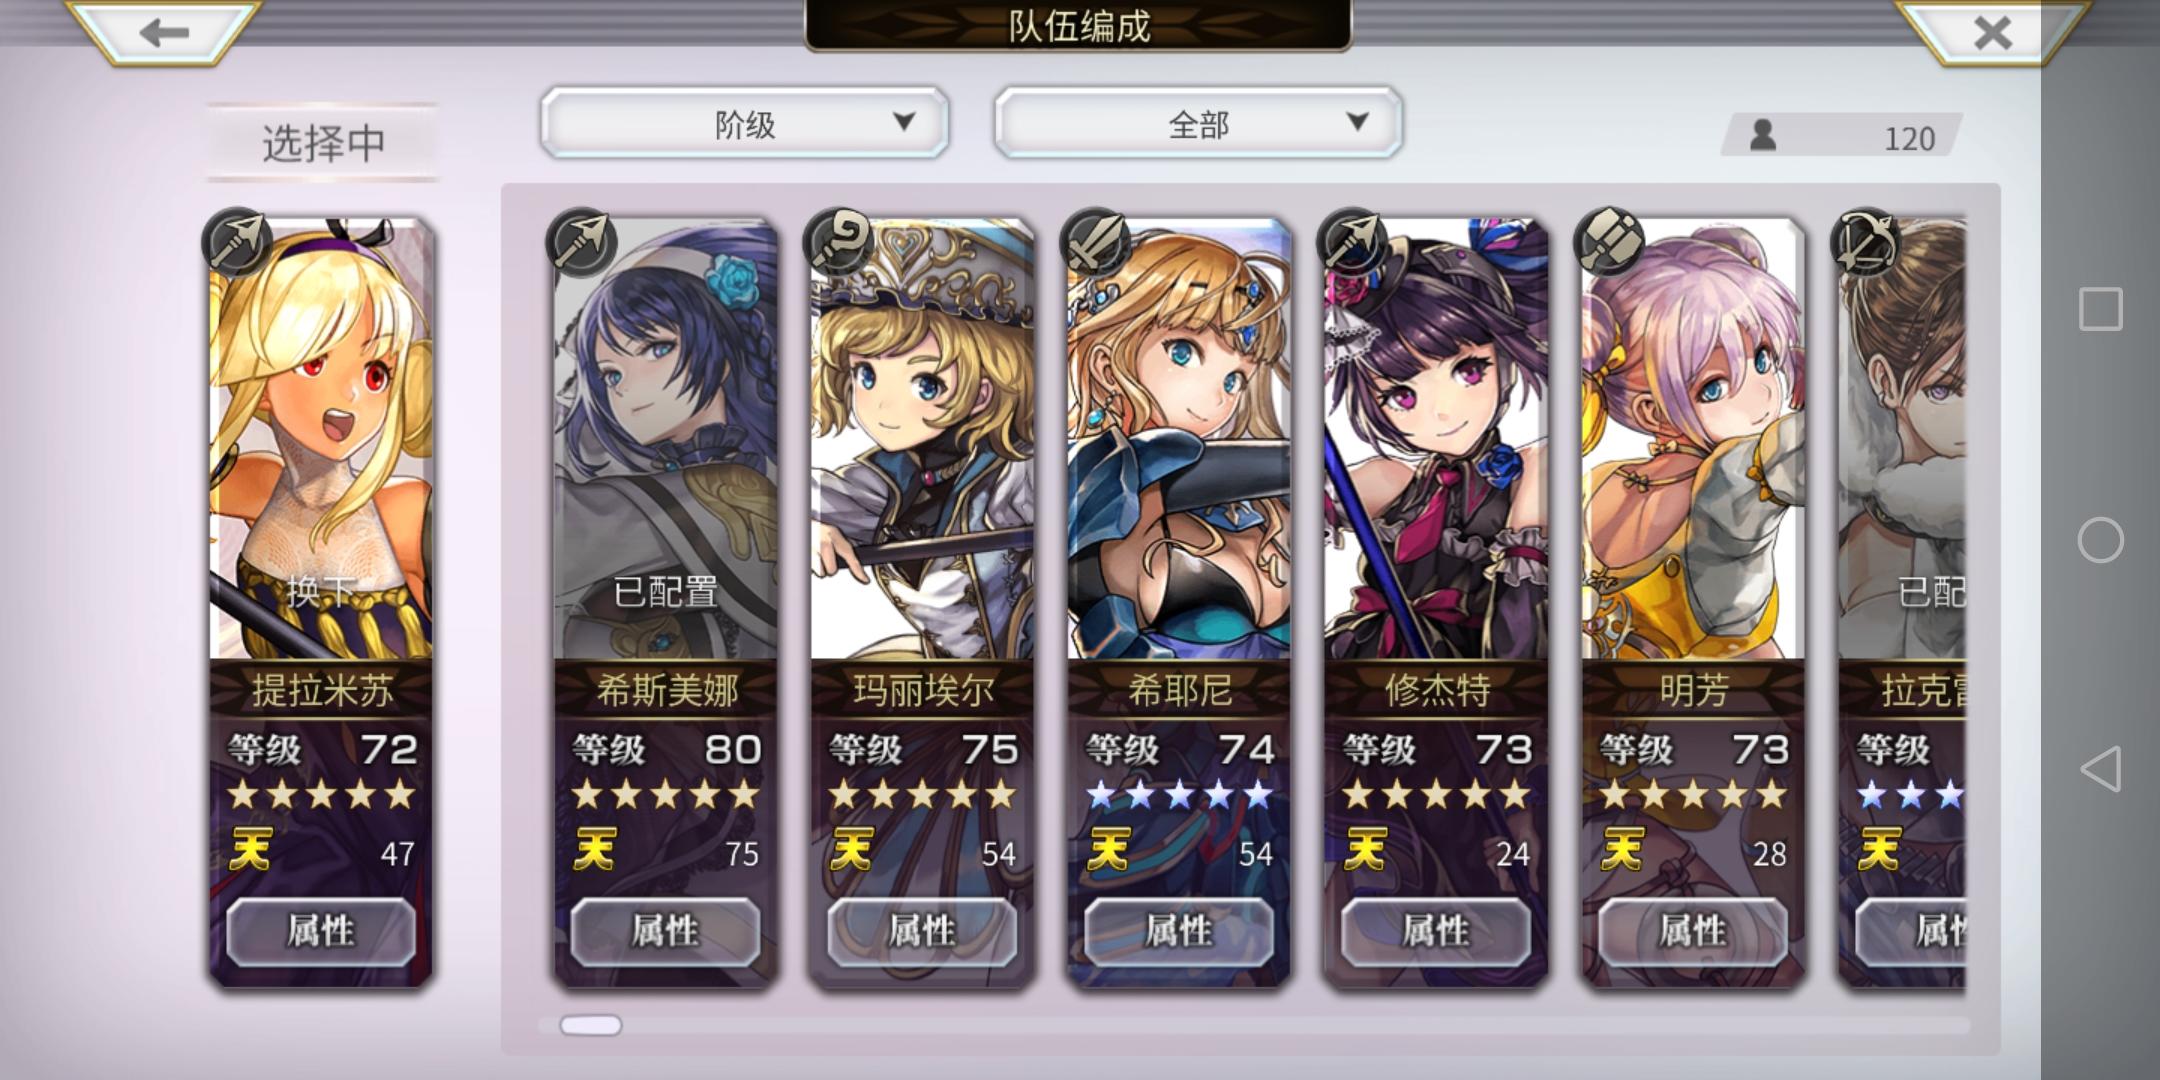Tap bow class icon on 拉克雷 card
Viewport: 2160px width, 1080px height.
tap(1866, 242)
